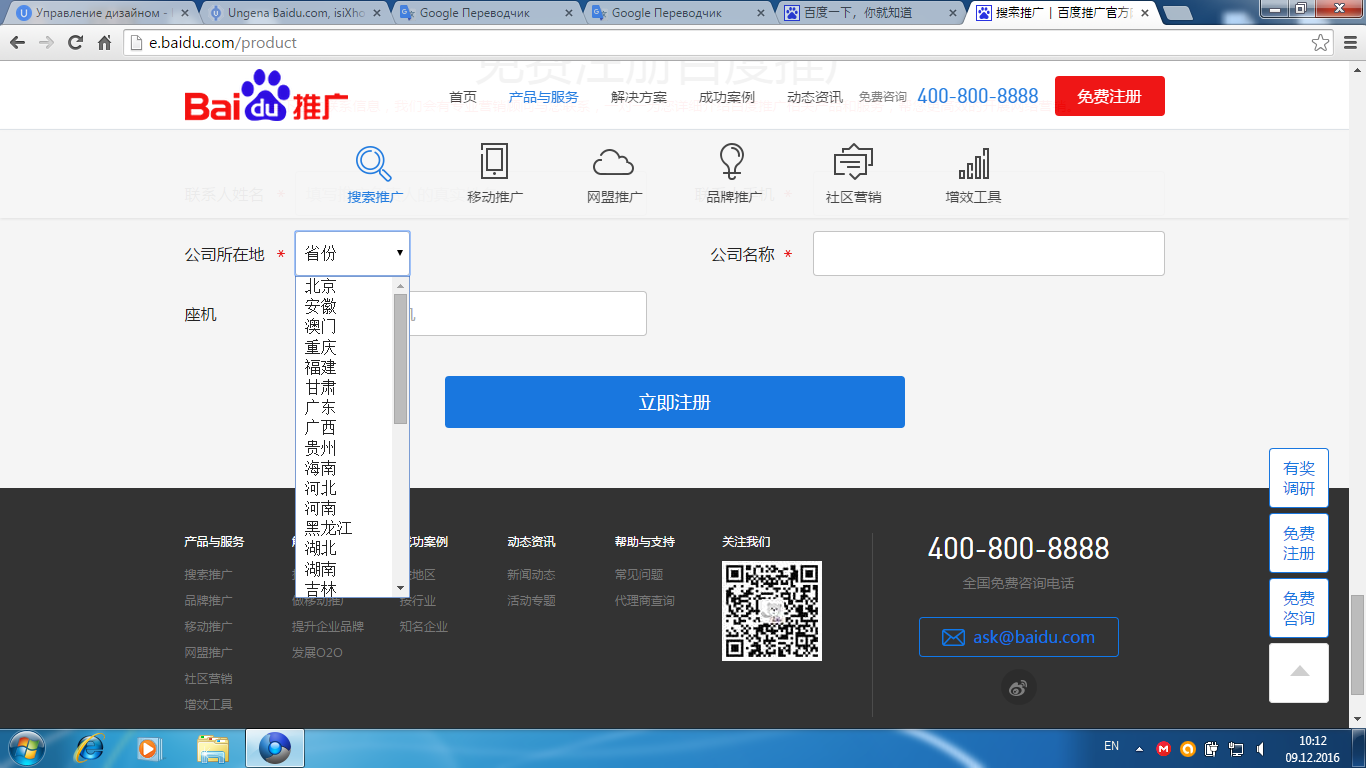Viewport: 1366px width, 768px height.
Task: Click the EN language indicator
Action: click(x=1111, y=746)
